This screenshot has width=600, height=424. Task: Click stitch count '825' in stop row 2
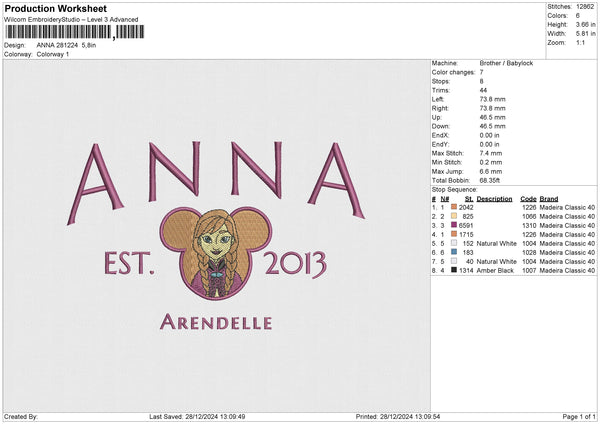click(468, 217)
